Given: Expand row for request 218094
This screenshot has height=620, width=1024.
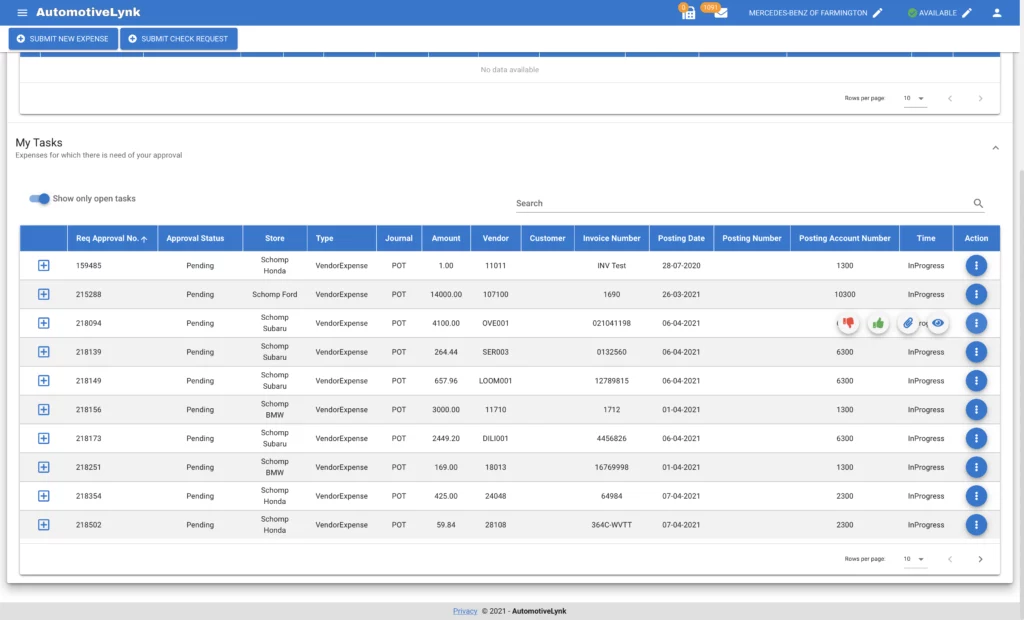Looking at the screenshot, I should pyautogui.click(x=44, y=323).
